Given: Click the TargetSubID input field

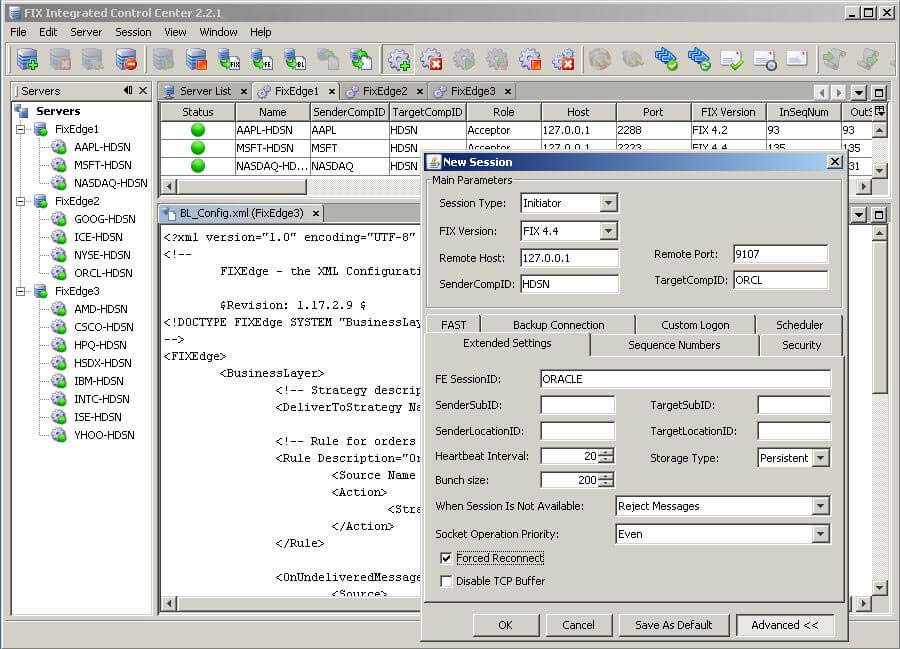Looking at the screenshot, I should pos(794,405).
